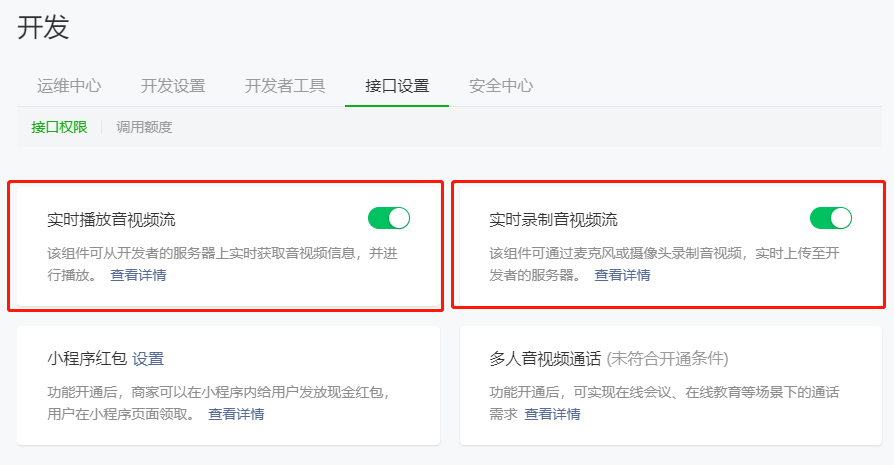
Task: Select the 接口权限 sub-tab
Action: tap(59, 127)
